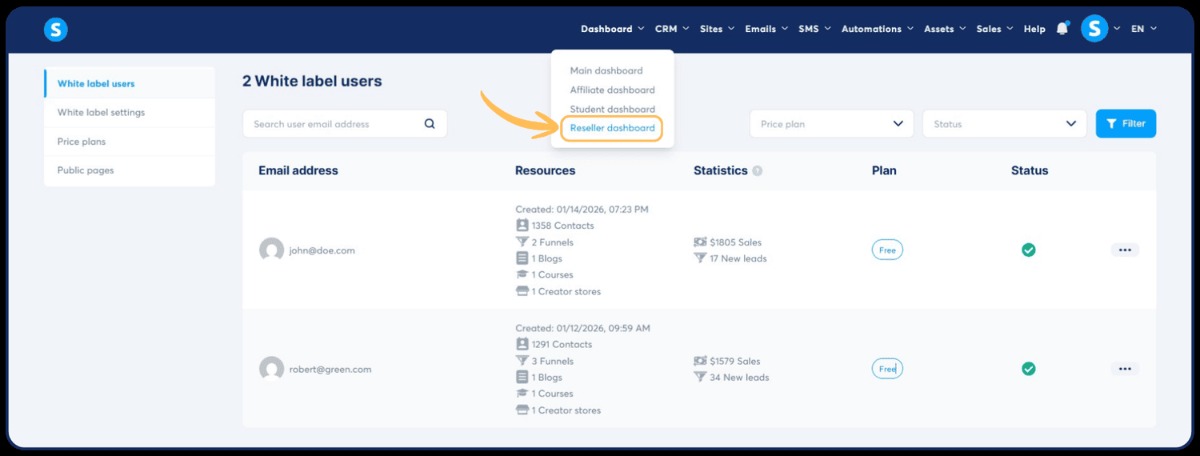Open the Price plan dropdown

[x=832, y=124]
